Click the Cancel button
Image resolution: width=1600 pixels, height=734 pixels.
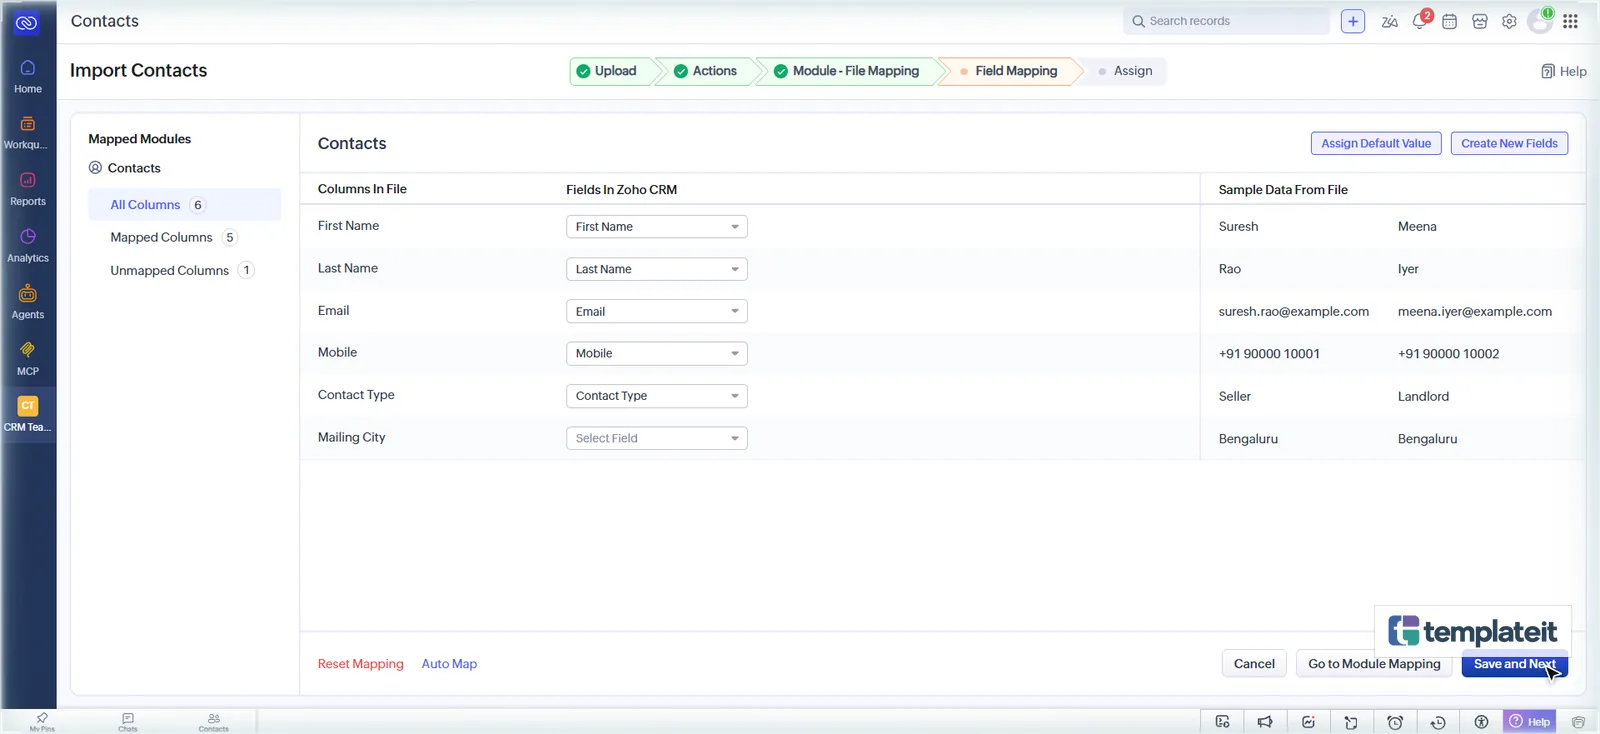(x=1254, y=664)
